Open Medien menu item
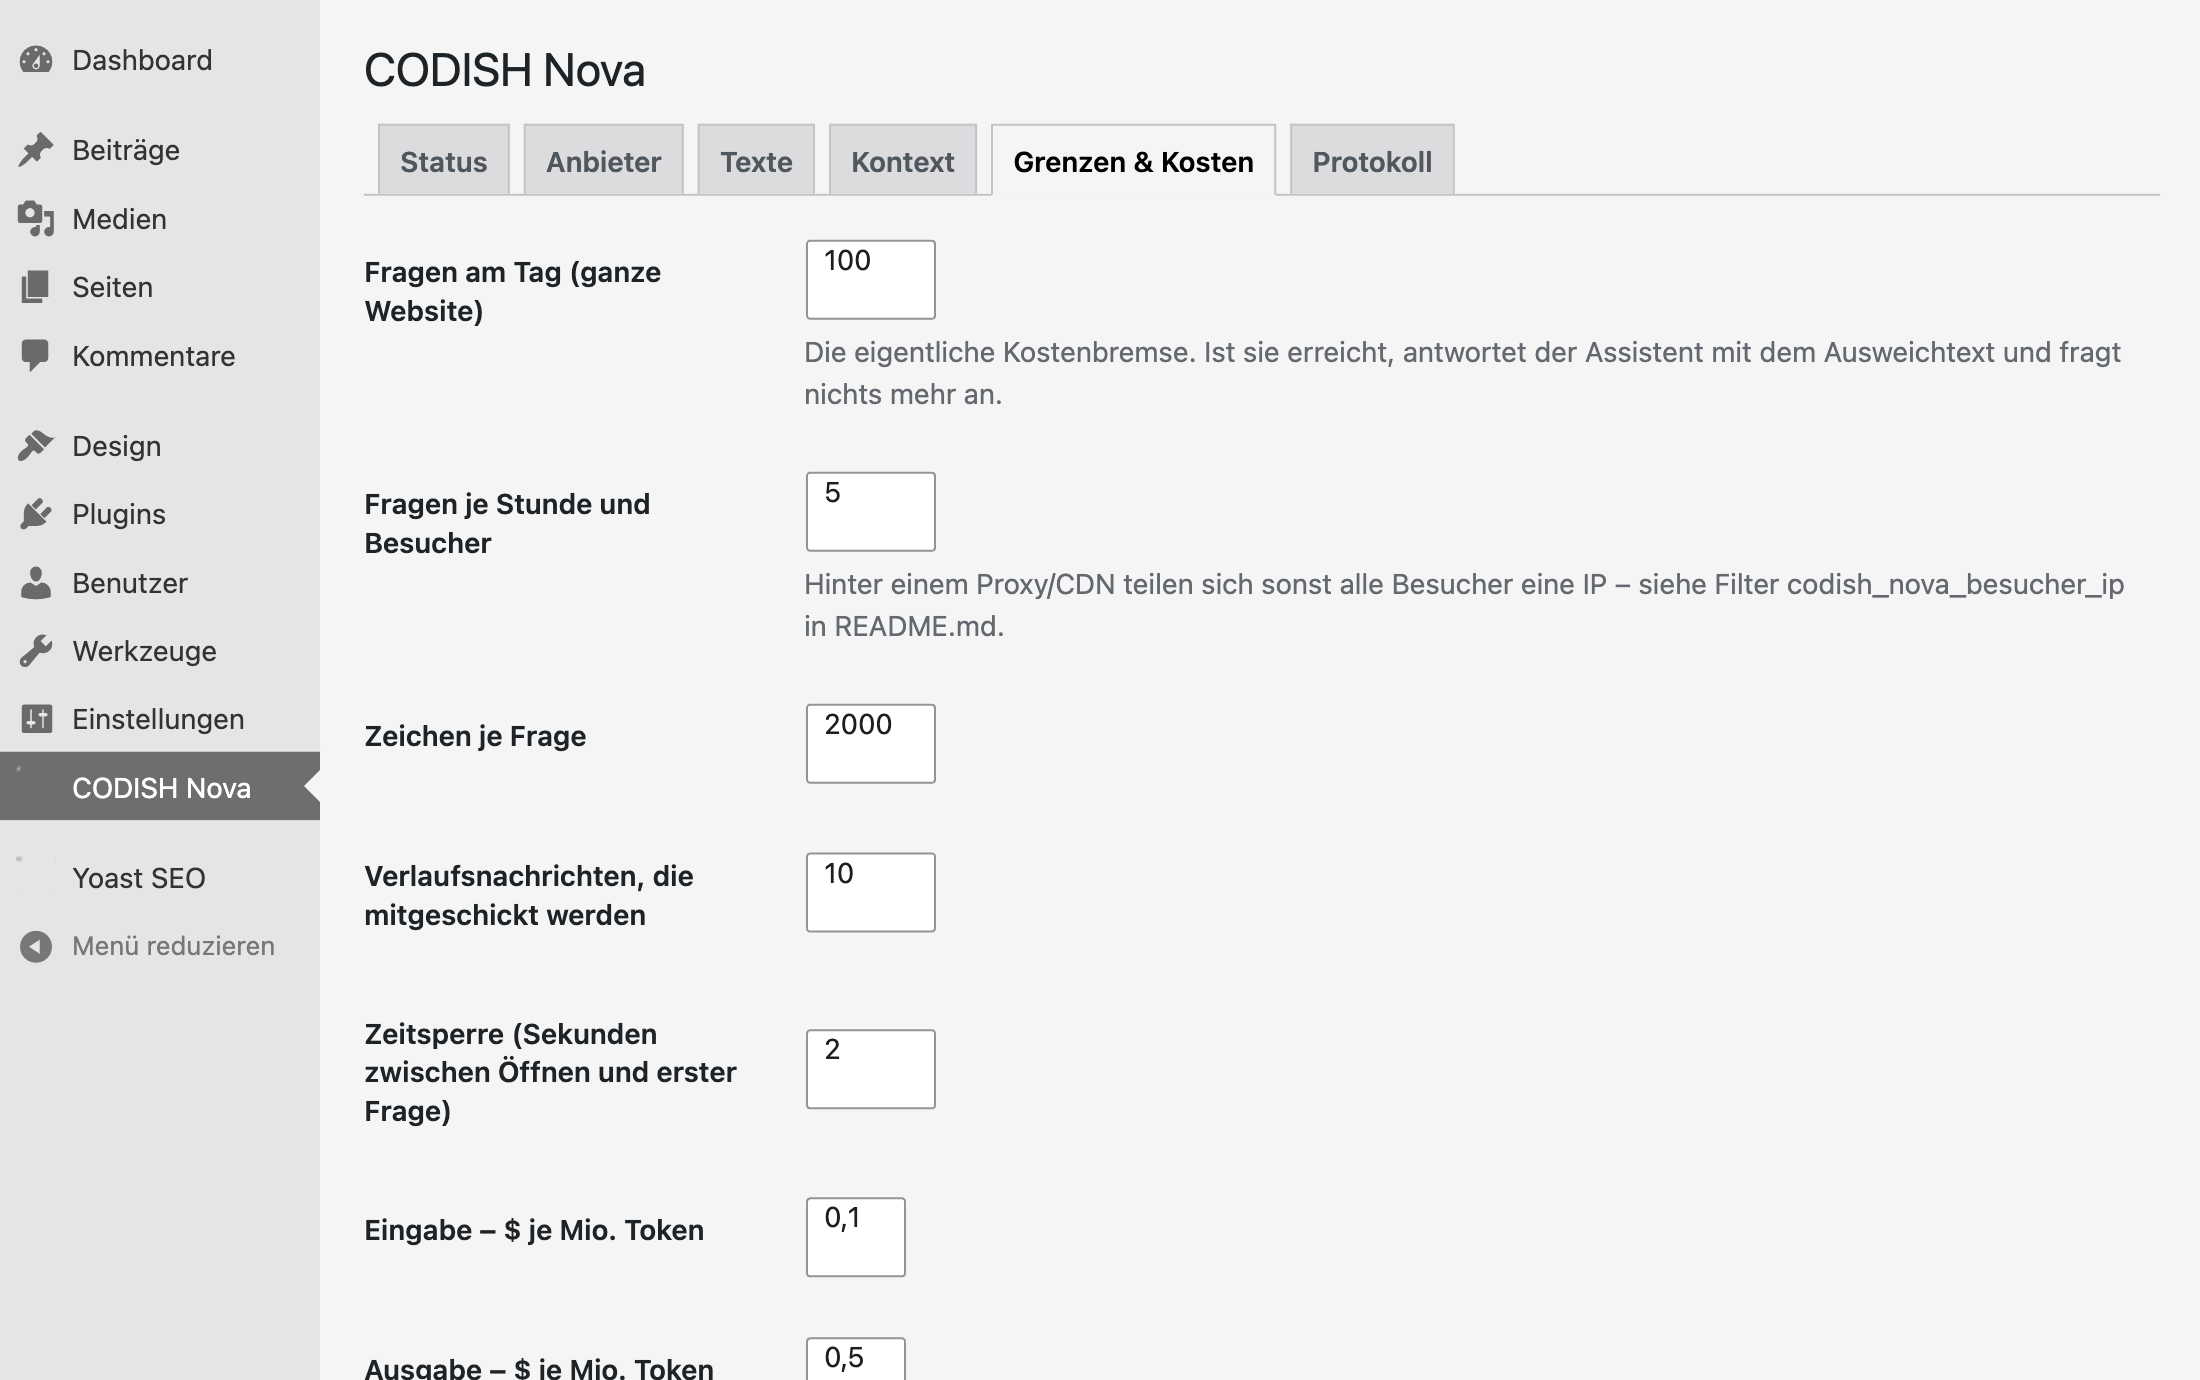The height and width of the screenshot is (1380, 2200). coord(160,219)
